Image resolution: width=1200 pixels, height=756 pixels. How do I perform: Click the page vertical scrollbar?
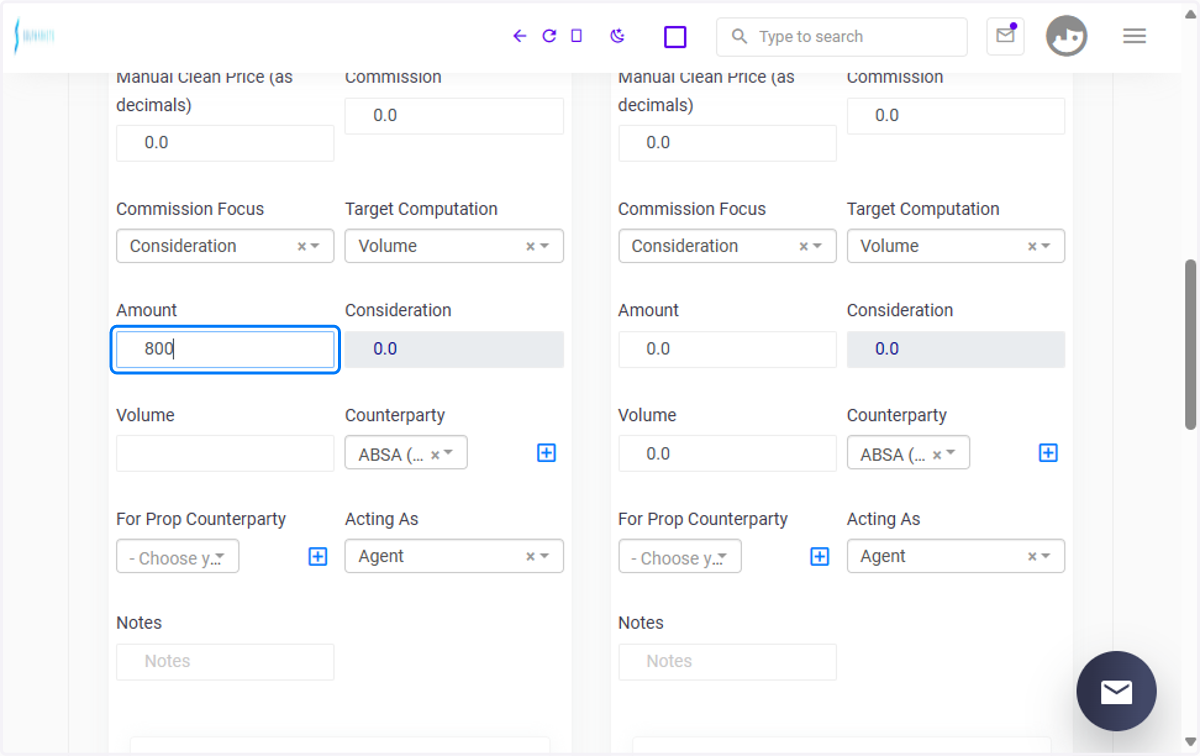[1190, 345]
